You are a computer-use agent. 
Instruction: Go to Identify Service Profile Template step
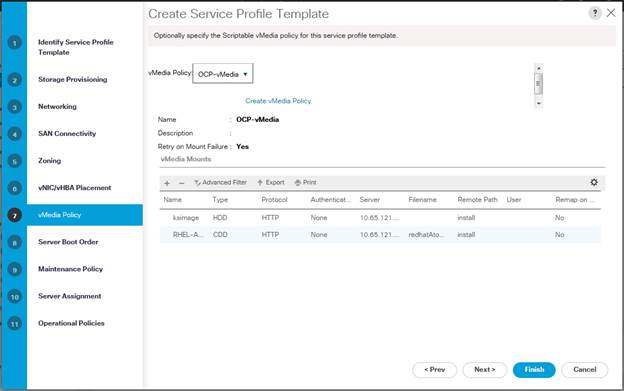point(76,47)
